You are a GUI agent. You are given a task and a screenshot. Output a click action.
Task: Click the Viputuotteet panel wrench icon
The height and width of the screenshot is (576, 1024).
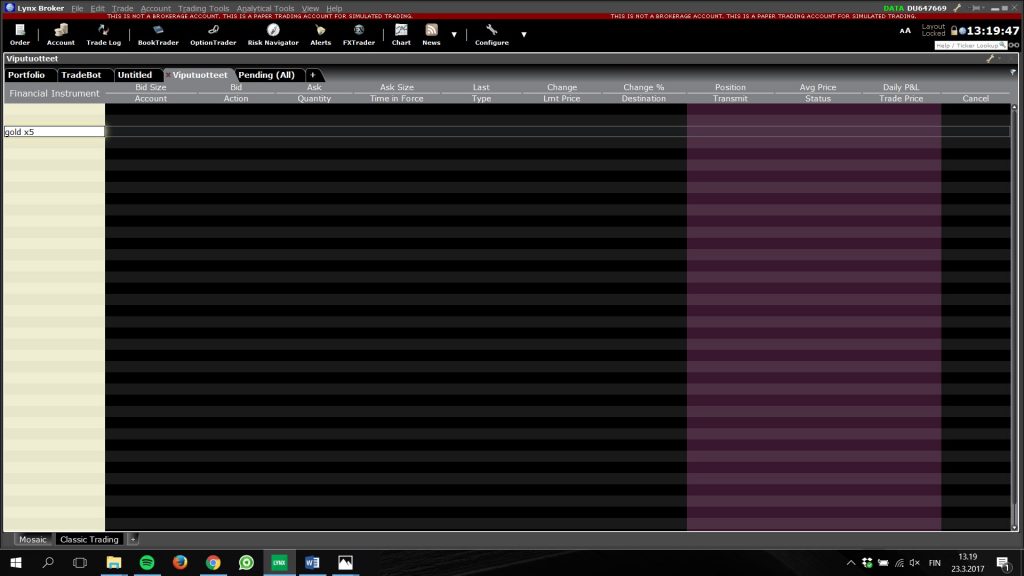click(990, 58)
